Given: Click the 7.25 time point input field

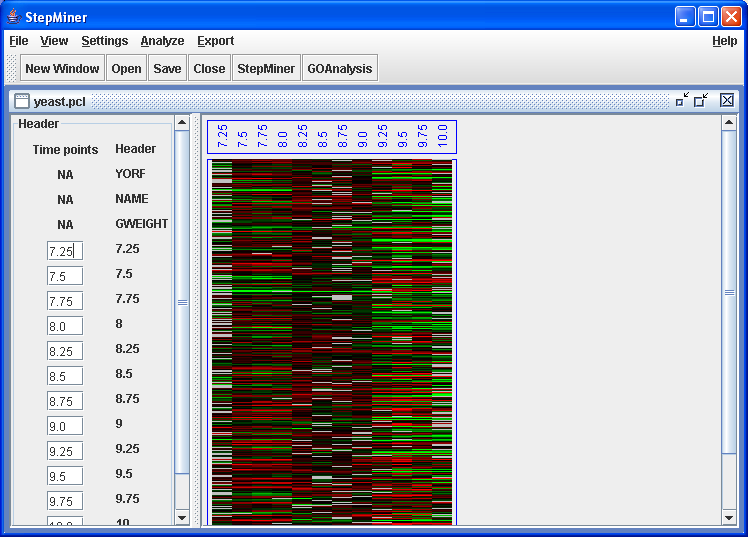Looking at the screenshot, I should pos(65,251).
